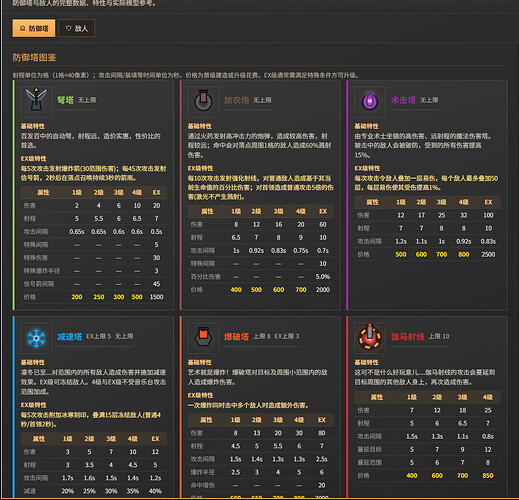Open the 敌人 tab
This screenshot has height=500, width=519.
tap(77, 28)
